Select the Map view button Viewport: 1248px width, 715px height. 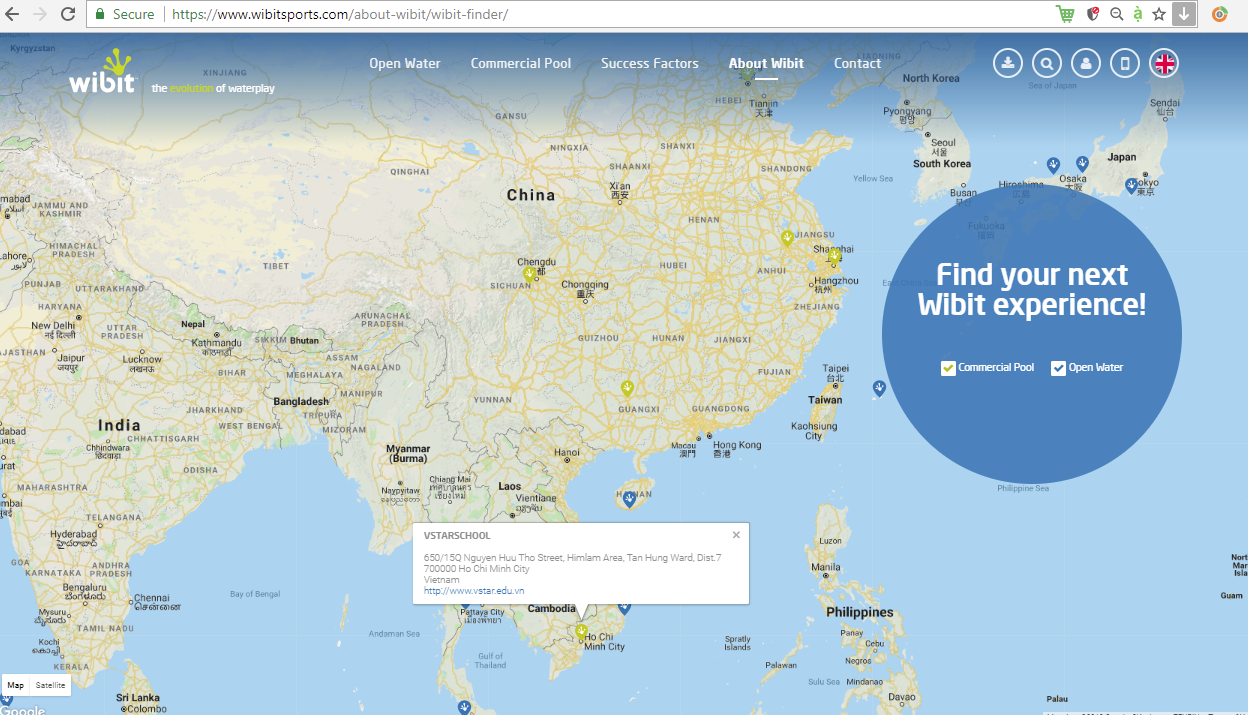click(x=16, y=685)
